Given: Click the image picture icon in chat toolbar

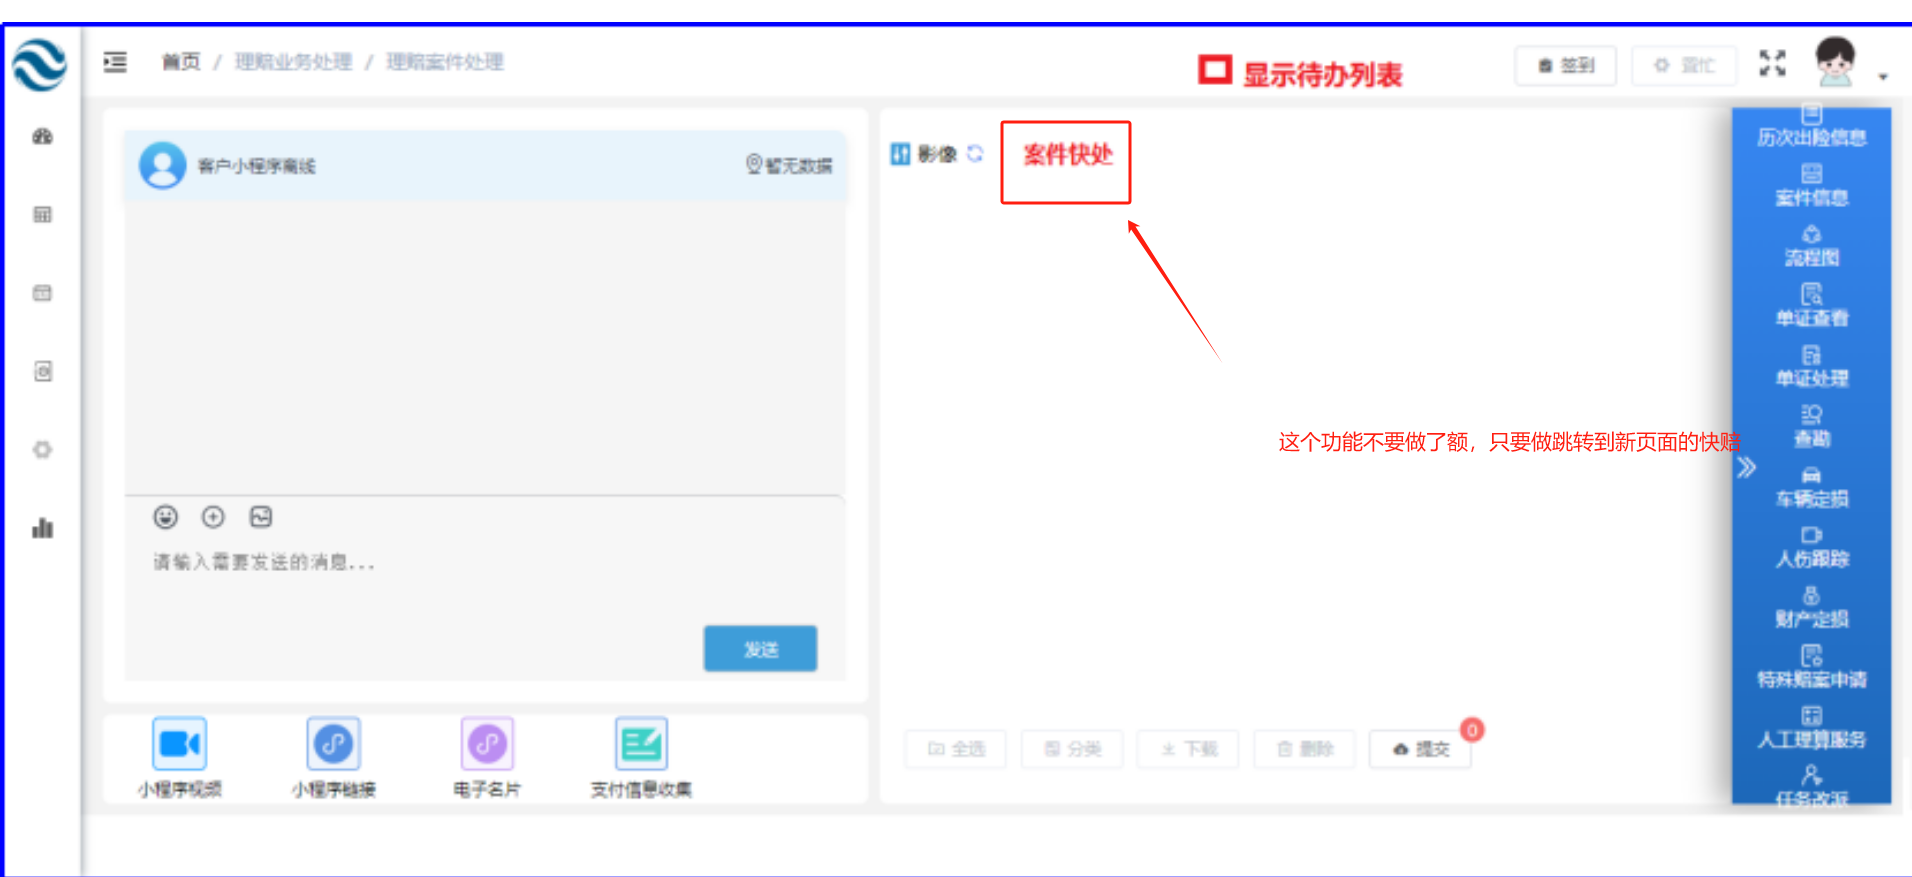Looking at the screenshot, I should 261,517.
